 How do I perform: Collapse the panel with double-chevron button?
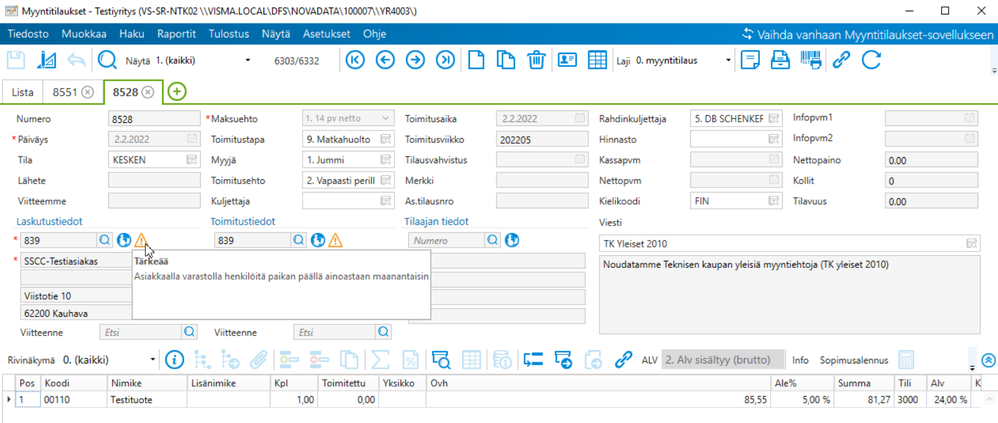point(989,359)
